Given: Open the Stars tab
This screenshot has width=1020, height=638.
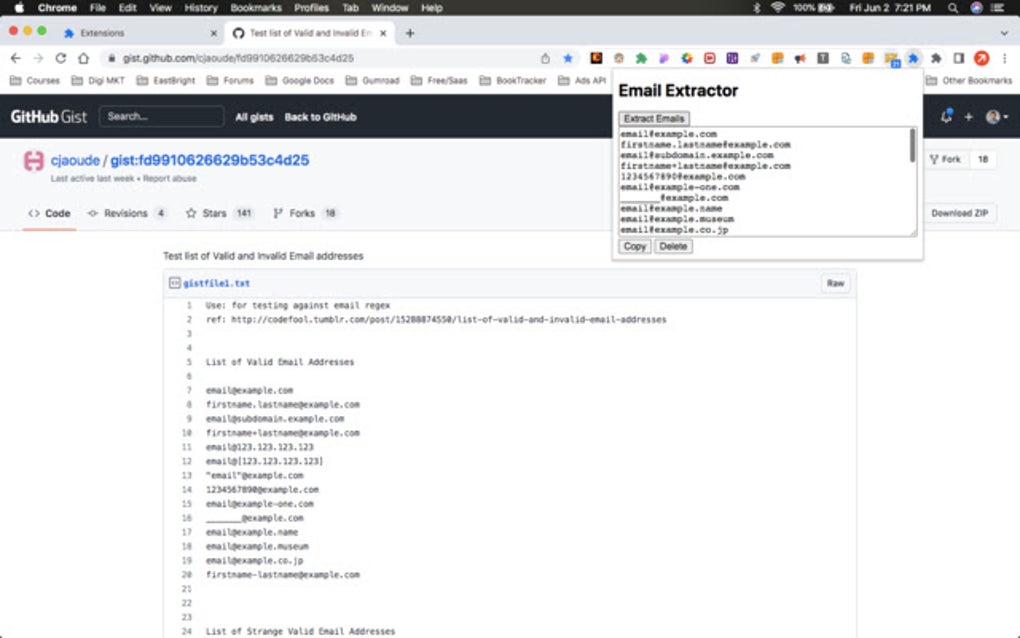Looking at the screenshot, I should pos(219,213).
